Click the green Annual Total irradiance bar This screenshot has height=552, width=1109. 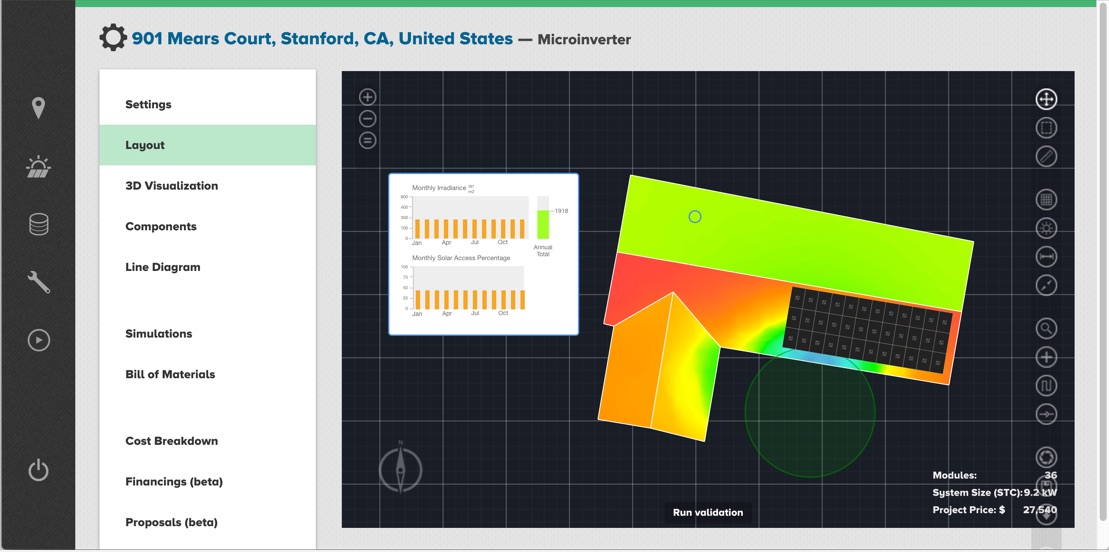tap(543, 224)
